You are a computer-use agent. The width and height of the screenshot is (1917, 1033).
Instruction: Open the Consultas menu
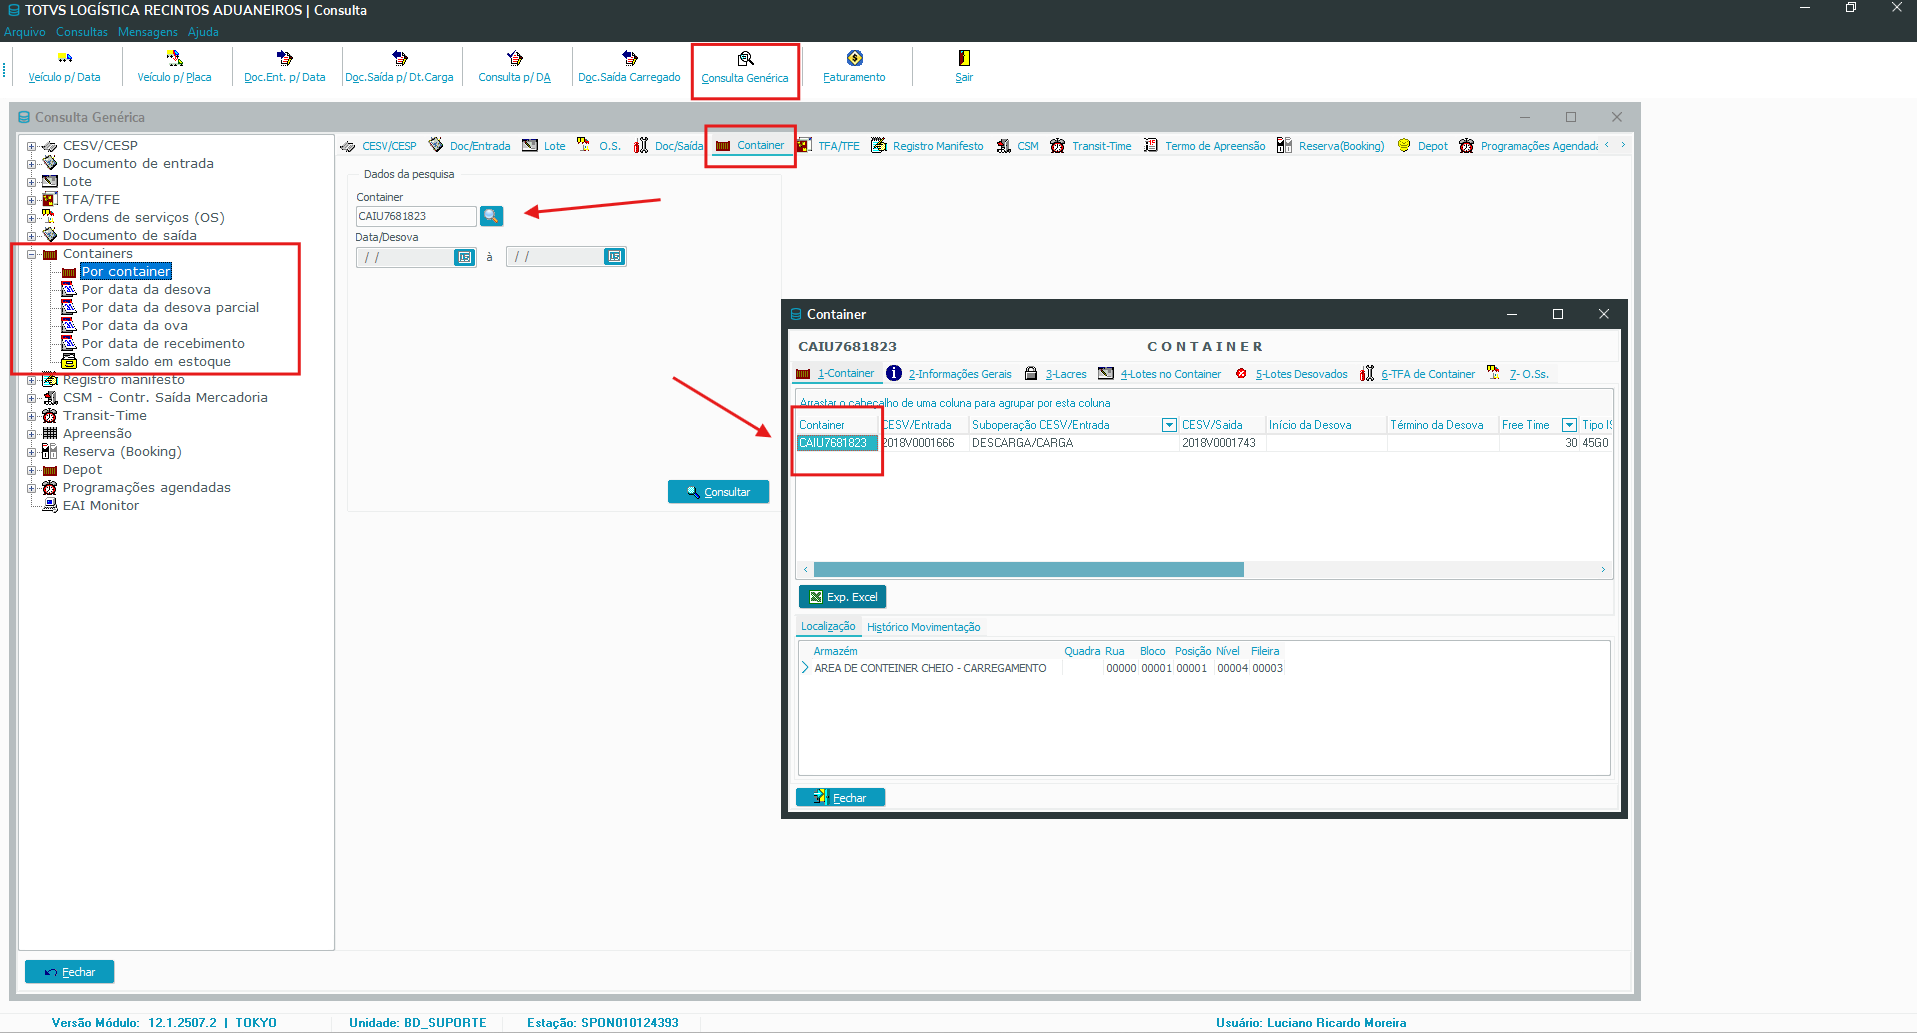pyautogui.click(x=82, y=32)
